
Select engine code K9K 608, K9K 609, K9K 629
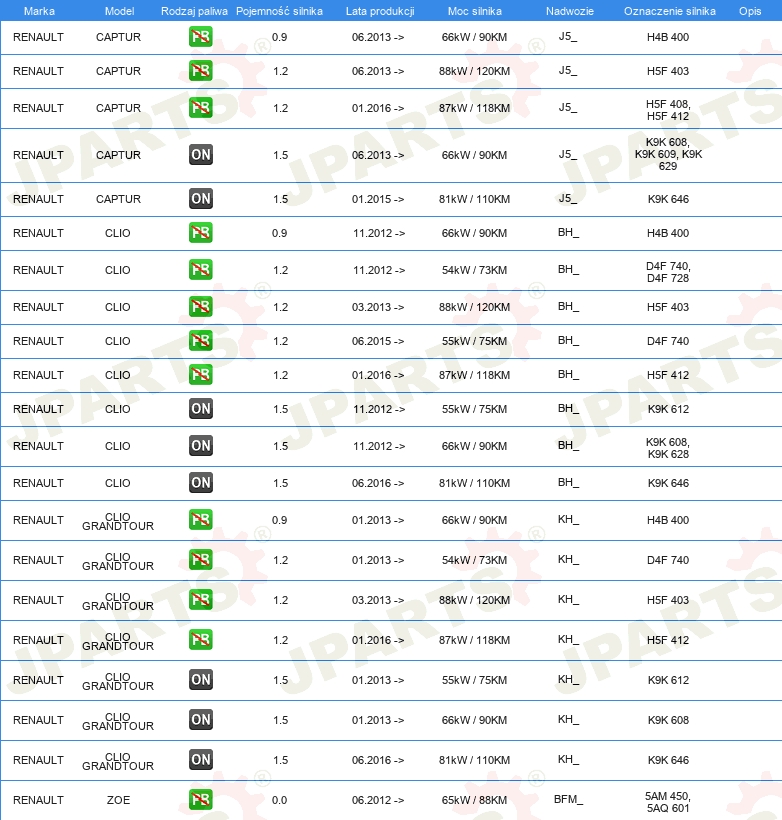pyautogui.click(x=668, y=154)
